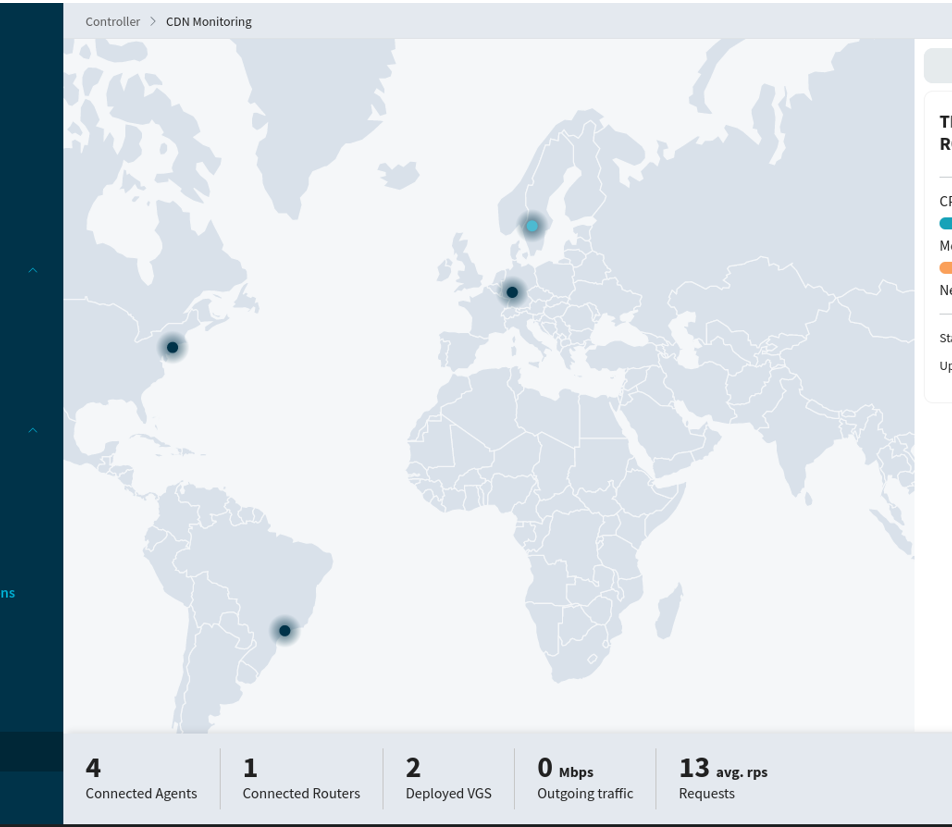Image resolution: width=952 pixels, height=827 pixels.
Task: Open the sidebar item ending in 'ns'
Action: pyautogui.click(x=8, y=592)
